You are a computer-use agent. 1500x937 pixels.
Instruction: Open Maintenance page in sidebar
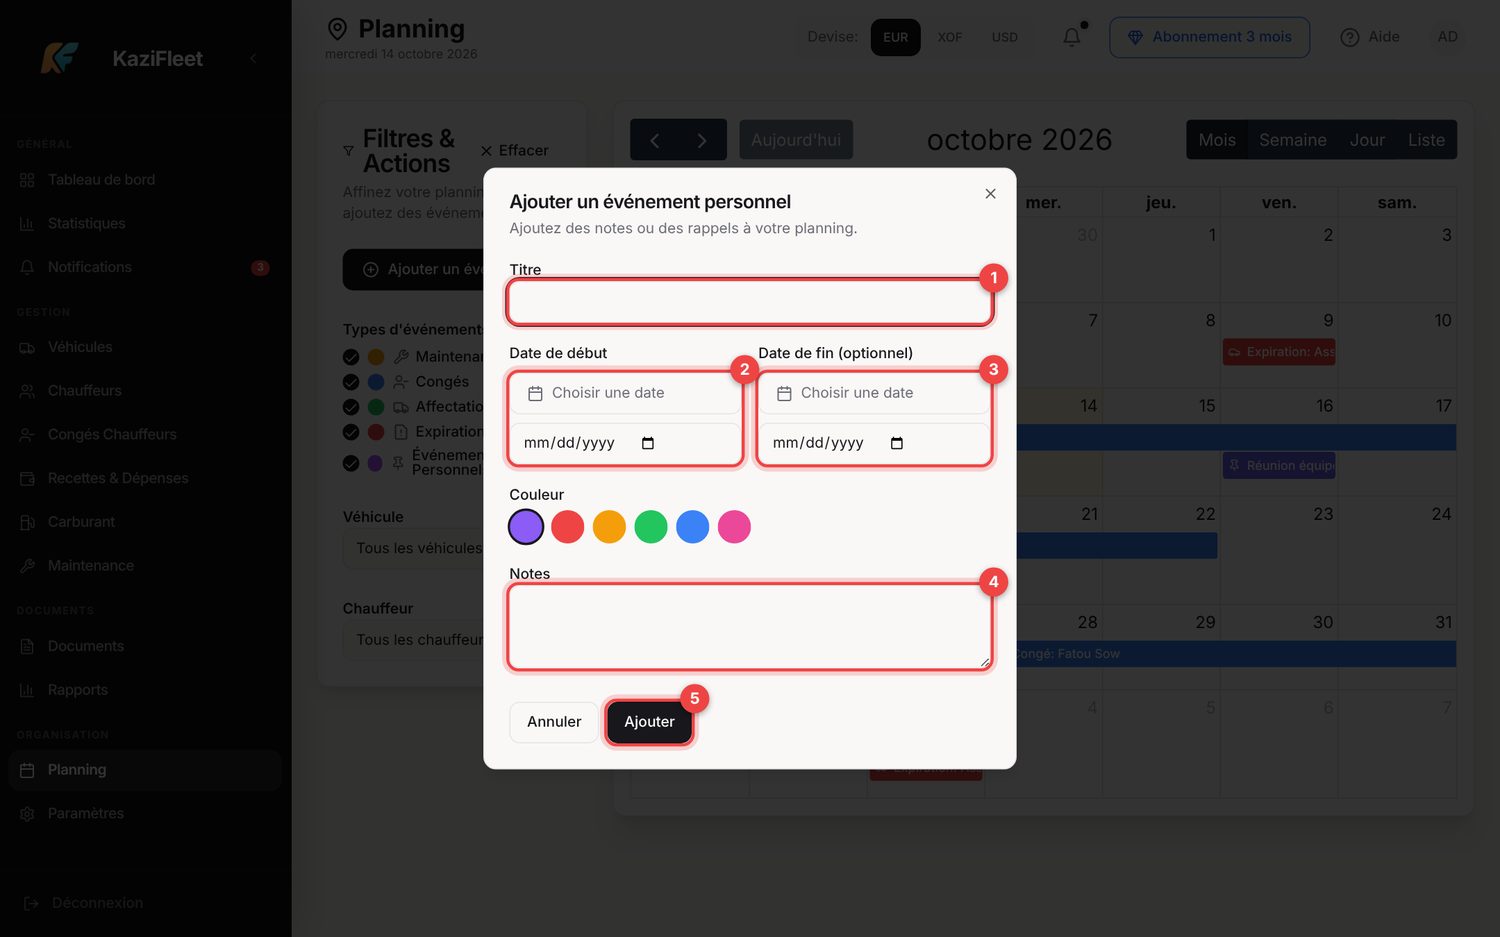point(145,565)
